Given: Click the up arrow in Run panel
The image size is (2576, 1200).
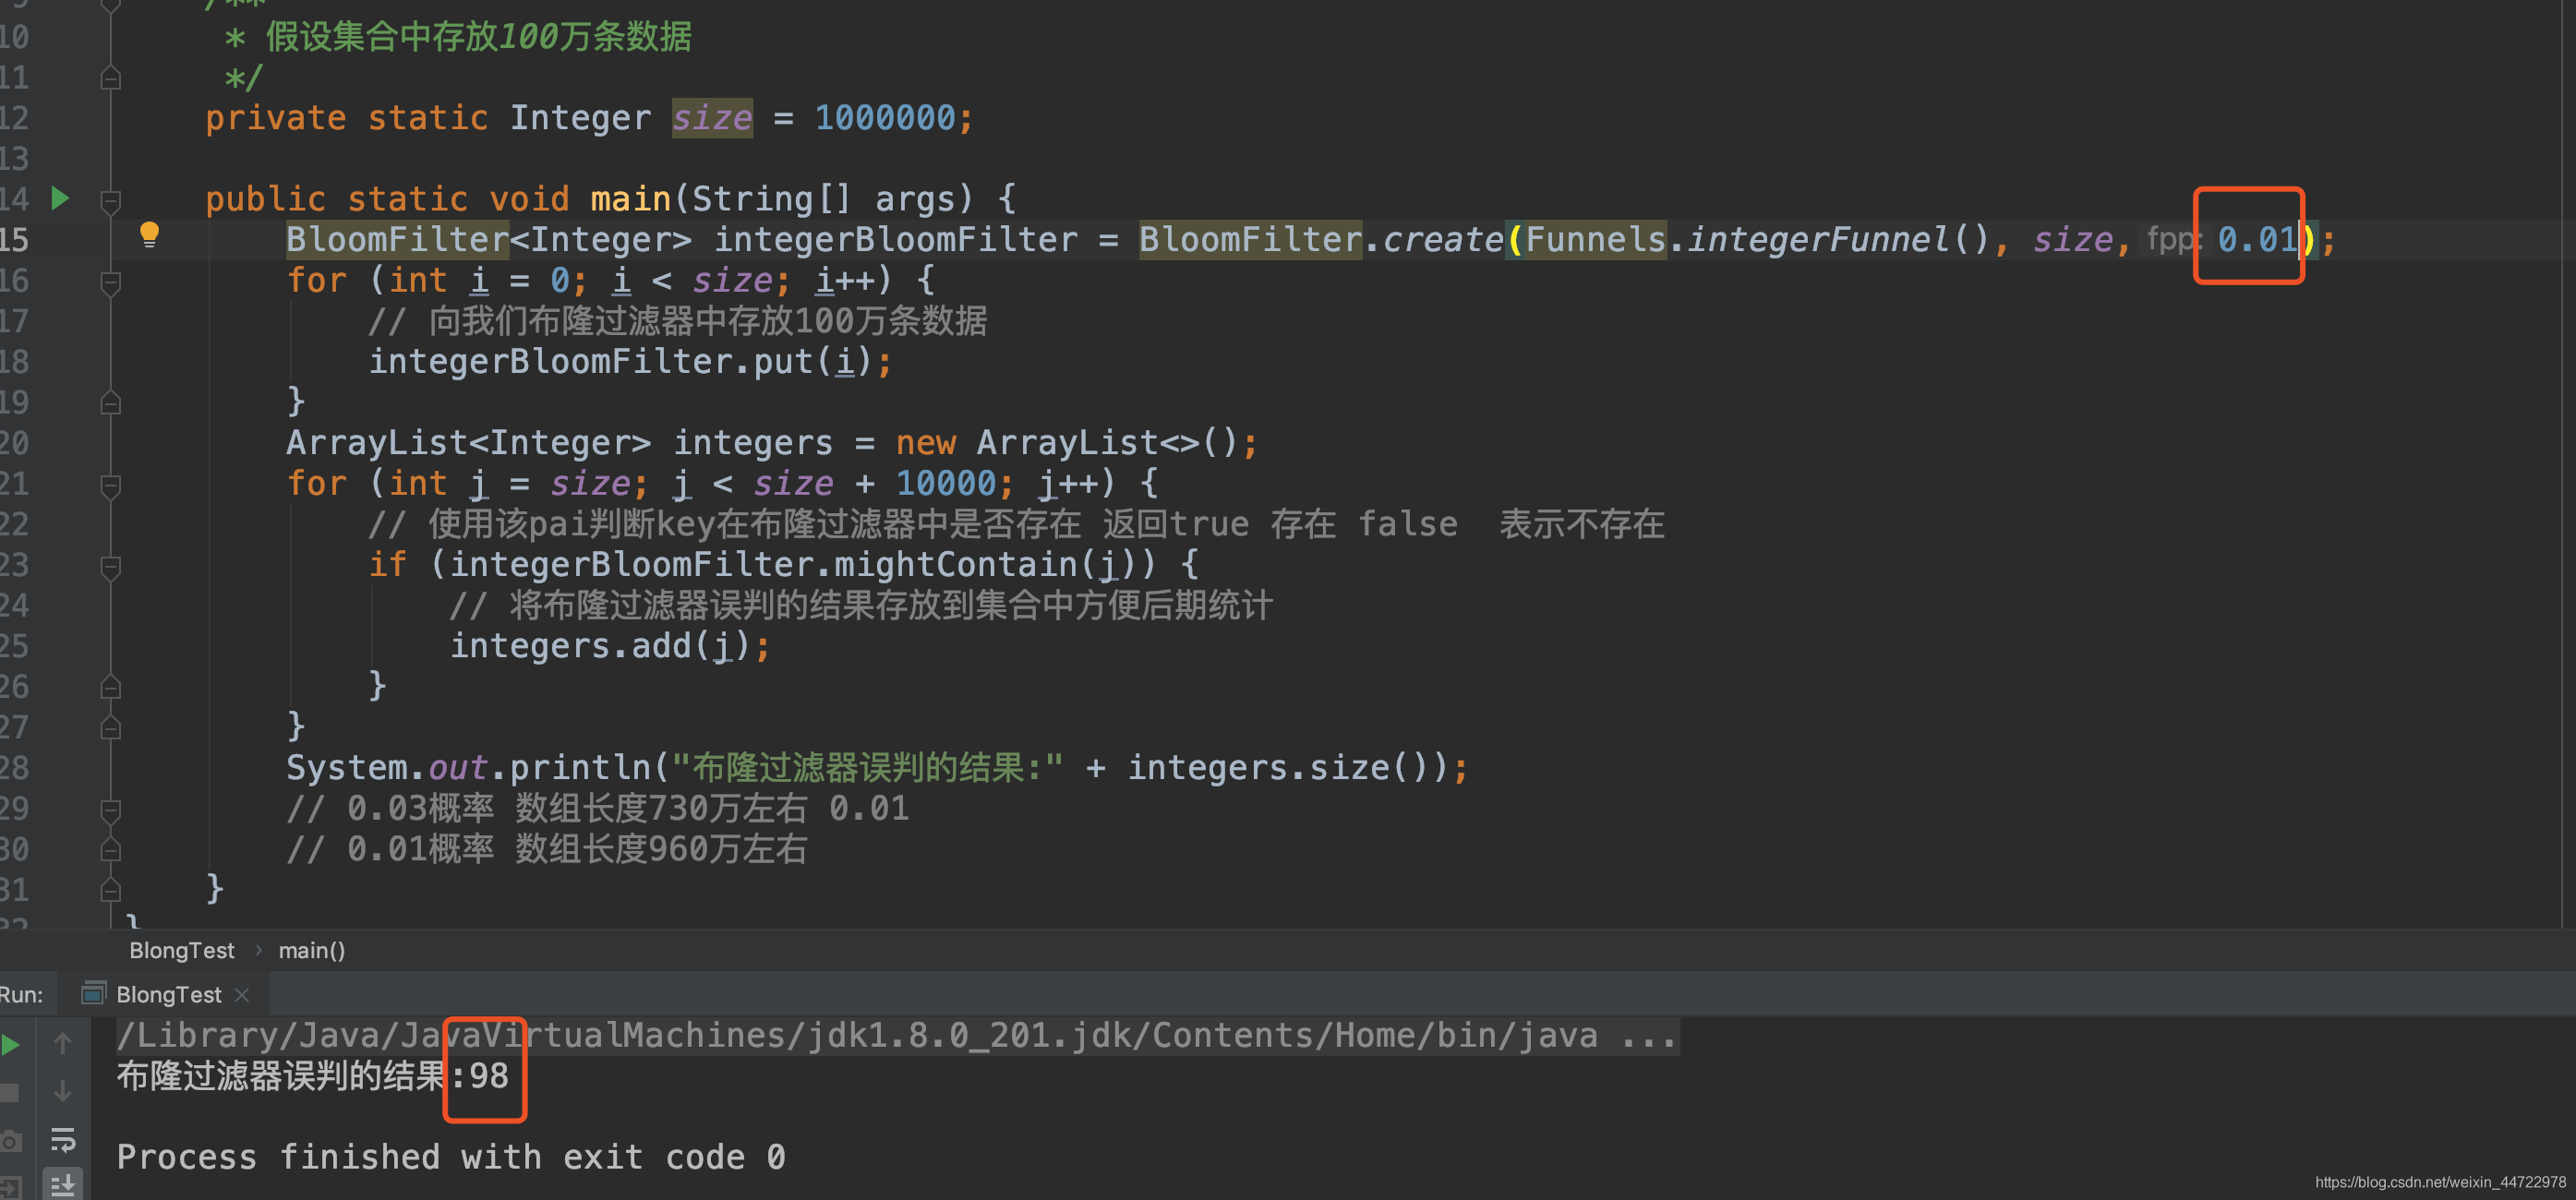Looking at the screenshot, I should click(x=63, y=1043).
